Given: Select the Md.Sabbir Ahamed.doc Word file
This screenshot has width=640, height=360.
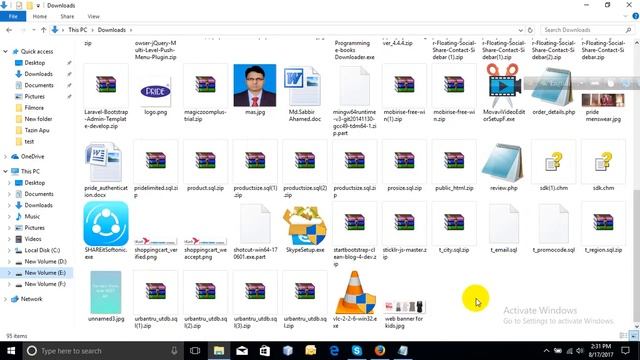Looking at the screenshot, I should point(302,86).
